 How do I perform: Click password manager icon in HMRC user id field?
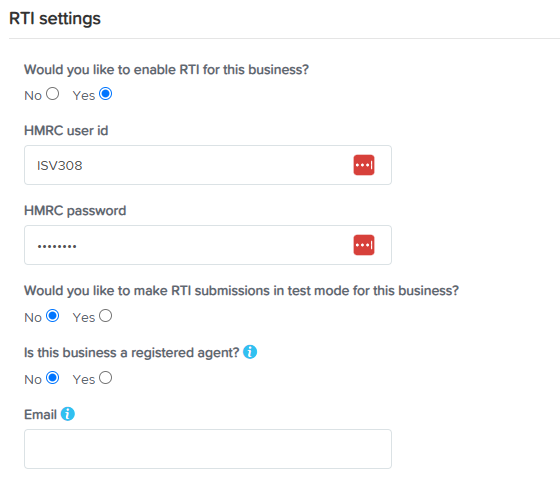click(x=364, y=165)
